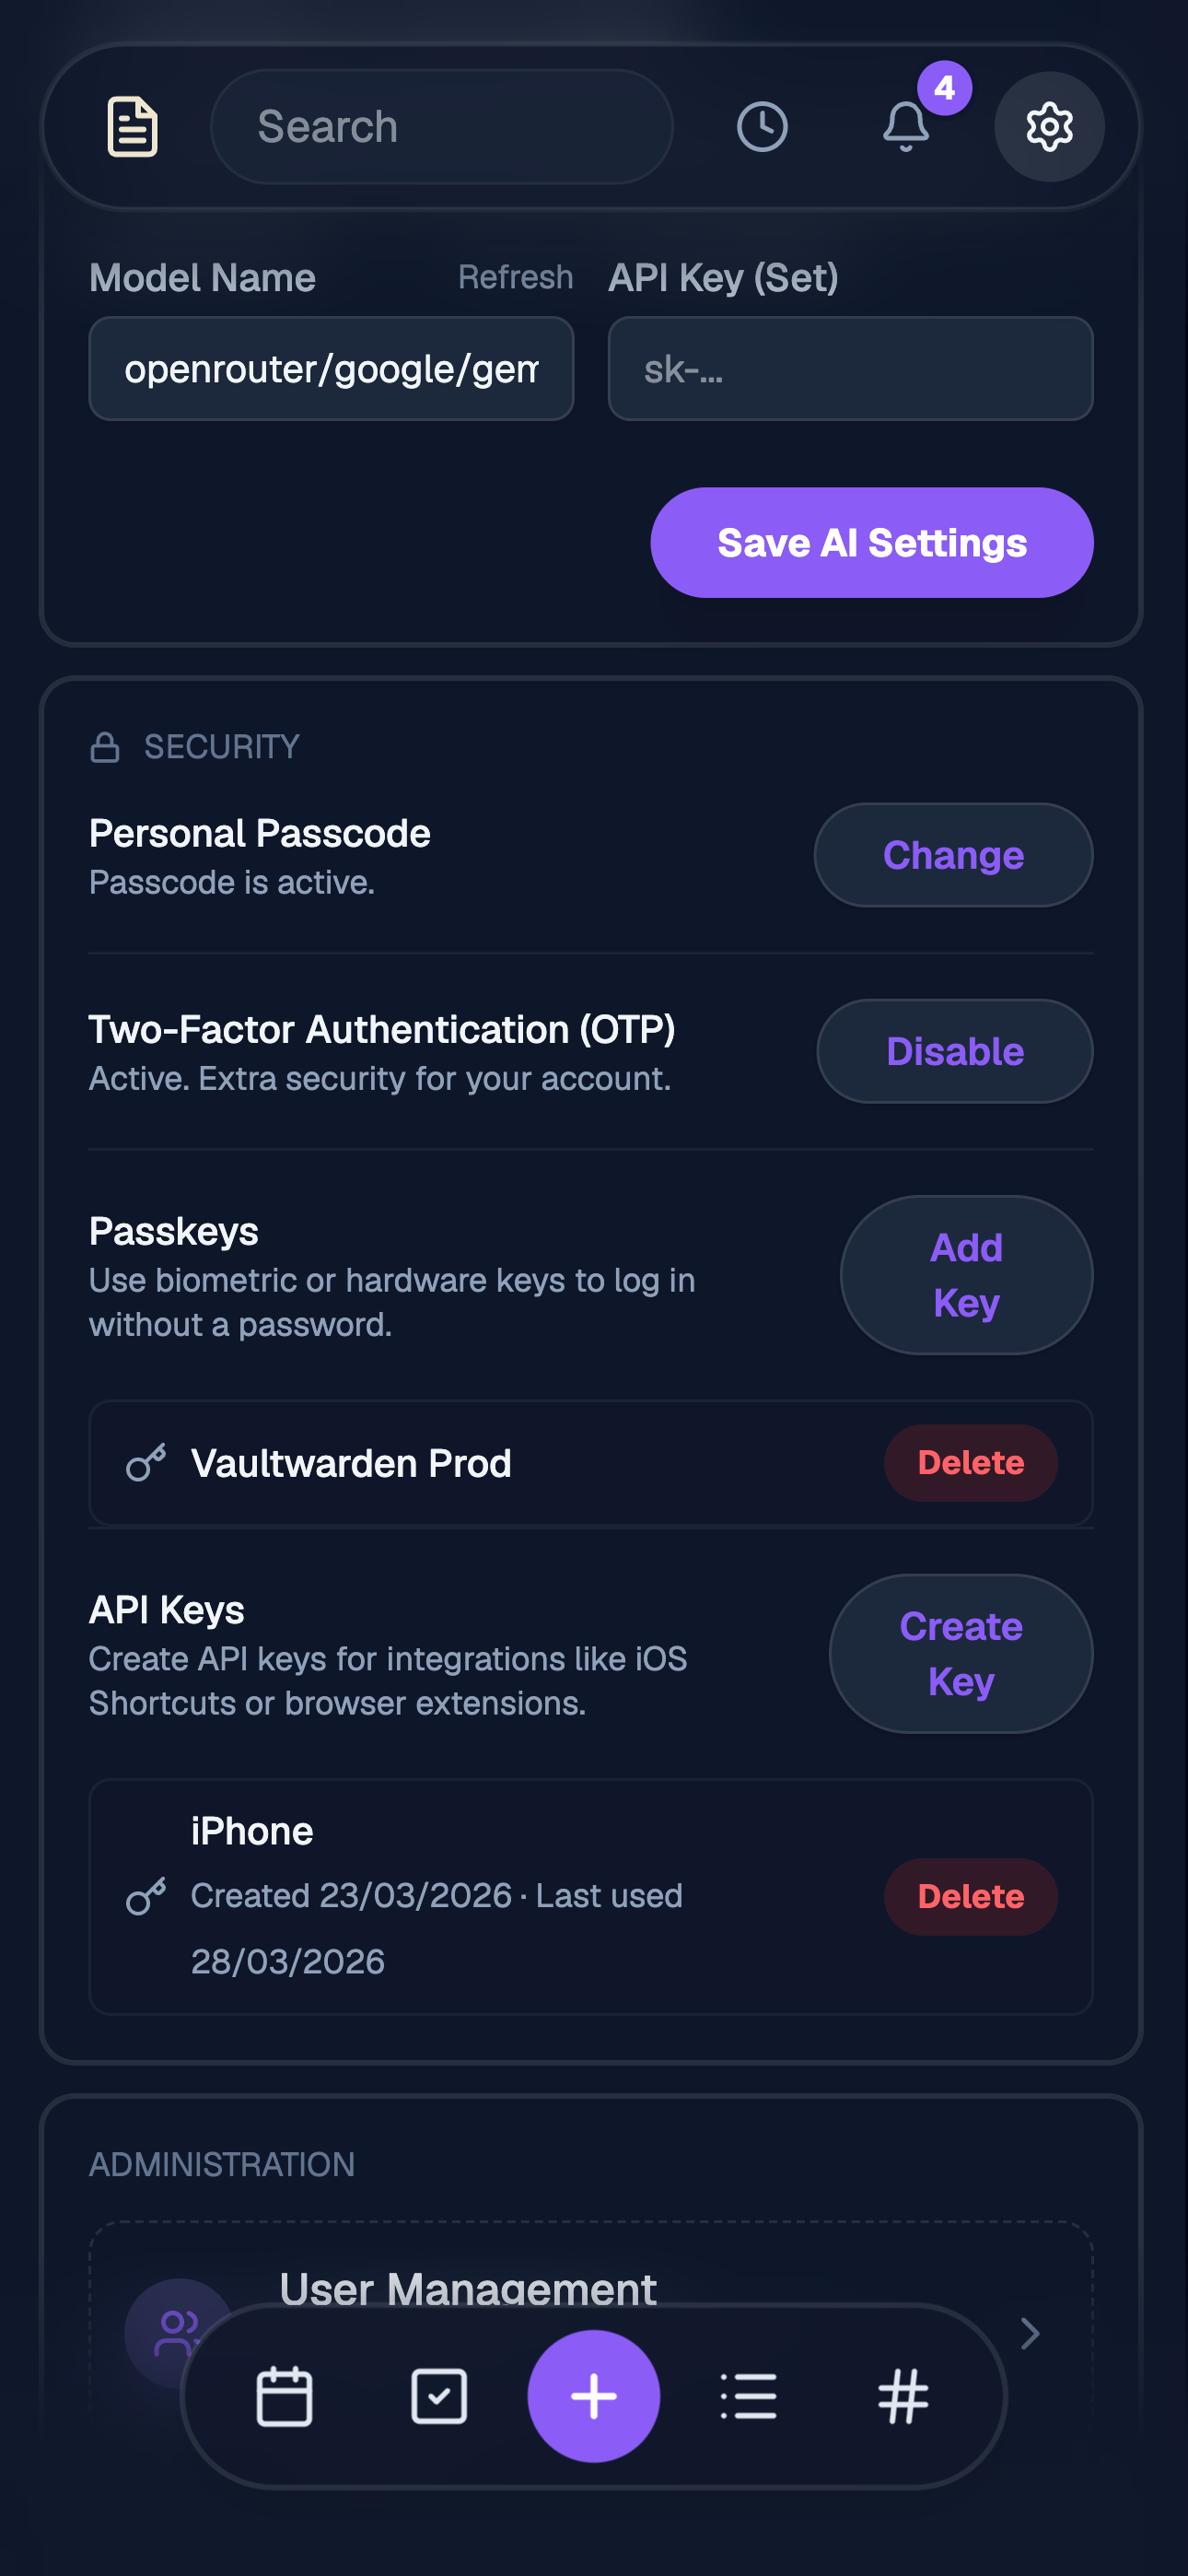Viewport: 1188px width, 2576px height.
Task: Open the list view icon
Action: (x=748, y=2395)
